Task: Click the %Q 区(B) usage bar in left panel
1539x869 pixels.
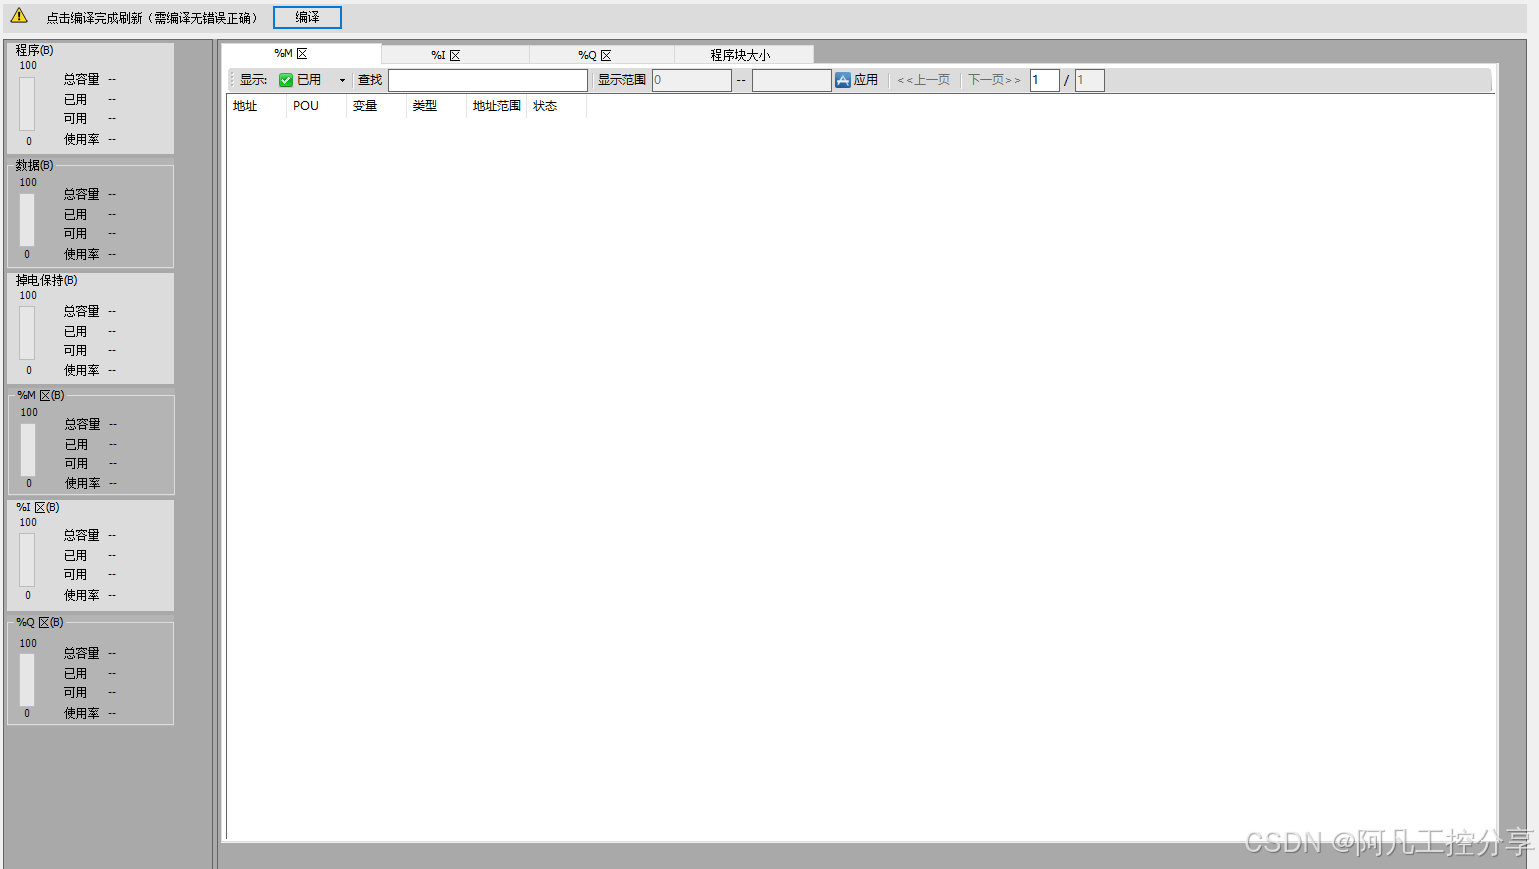Action: 27,680
